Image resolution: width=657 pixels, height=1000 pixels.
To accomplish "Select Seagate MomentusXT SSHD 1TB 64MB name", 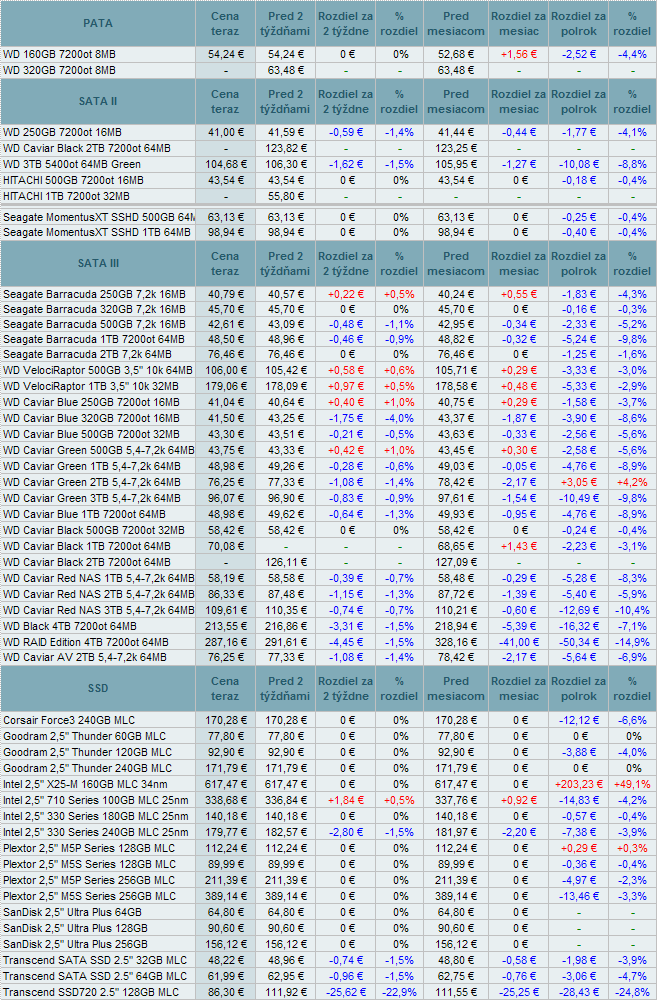I will tap(97, 232).
